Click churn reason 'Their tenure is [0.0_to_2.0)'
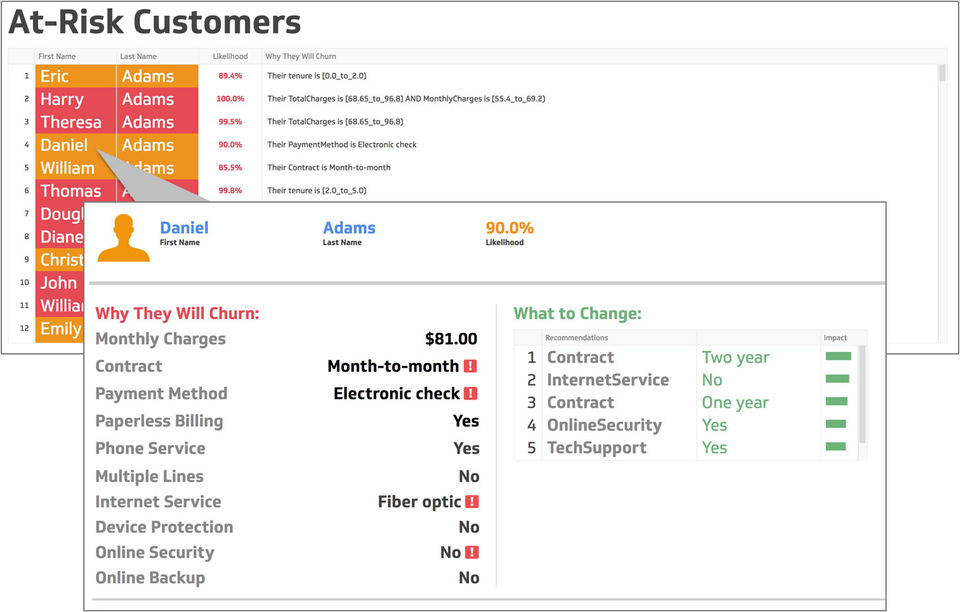The image size is (960, 612). 317,76
